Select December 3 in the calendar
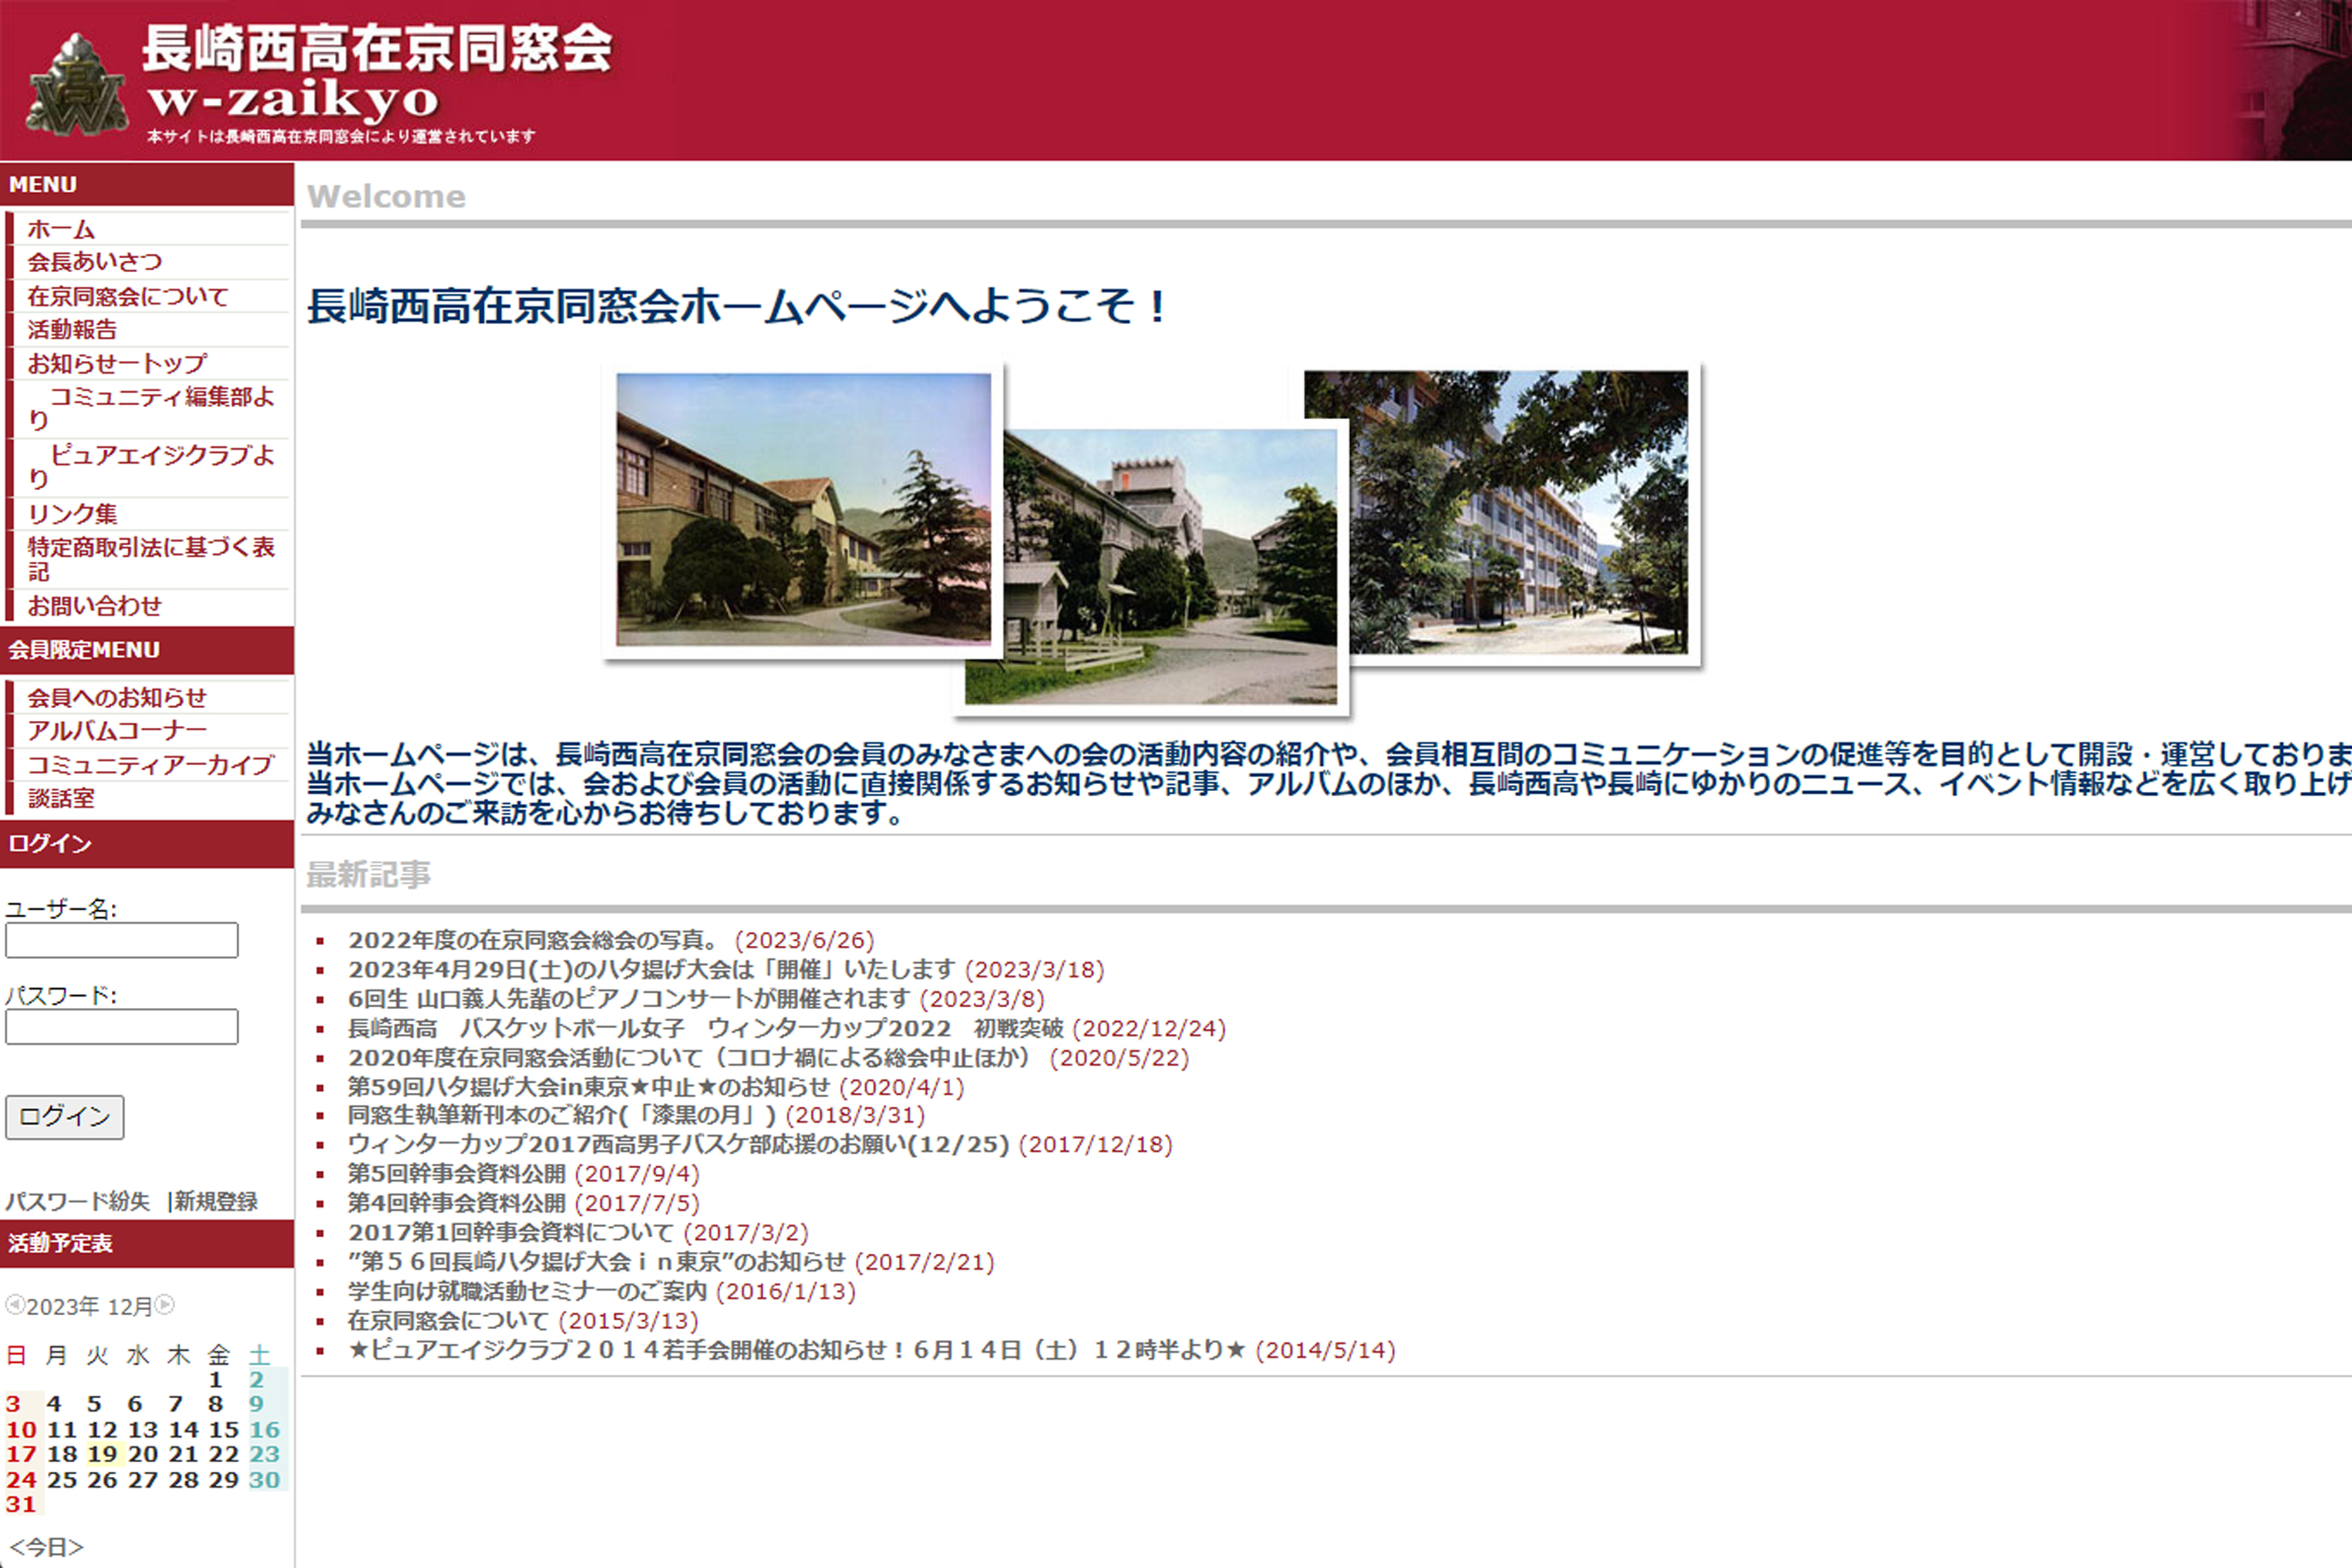This screenshot has width=2352, height=1568. click(13, 1404)
